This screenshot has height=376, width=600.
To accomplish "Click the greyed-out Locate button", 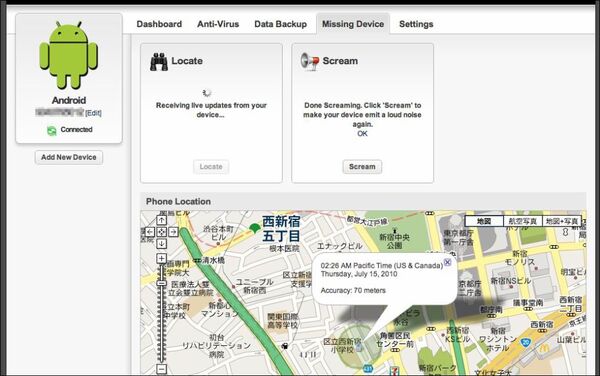I will pyautogui.click(x=211, y=167).
